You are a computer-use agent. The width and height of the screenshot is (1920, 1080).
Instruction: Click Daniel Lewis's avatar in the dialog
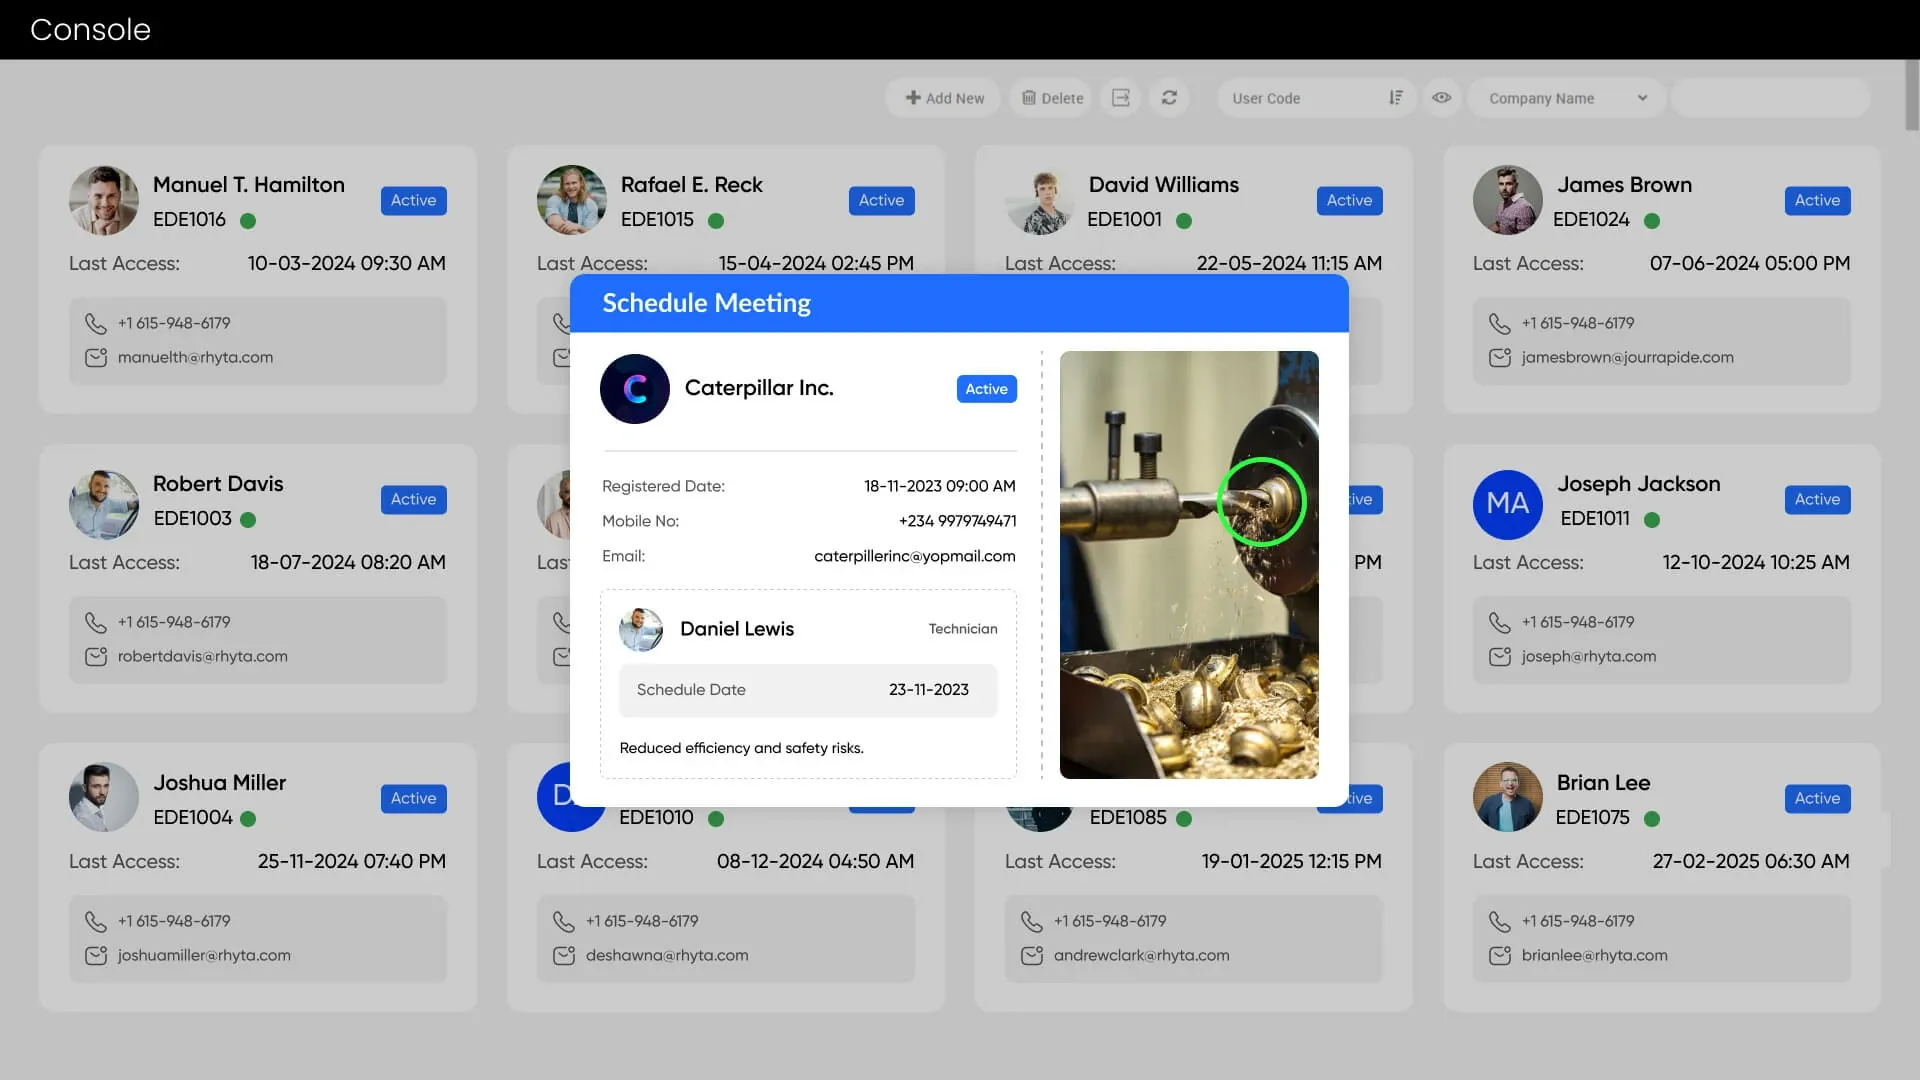(x=641, y=629)
